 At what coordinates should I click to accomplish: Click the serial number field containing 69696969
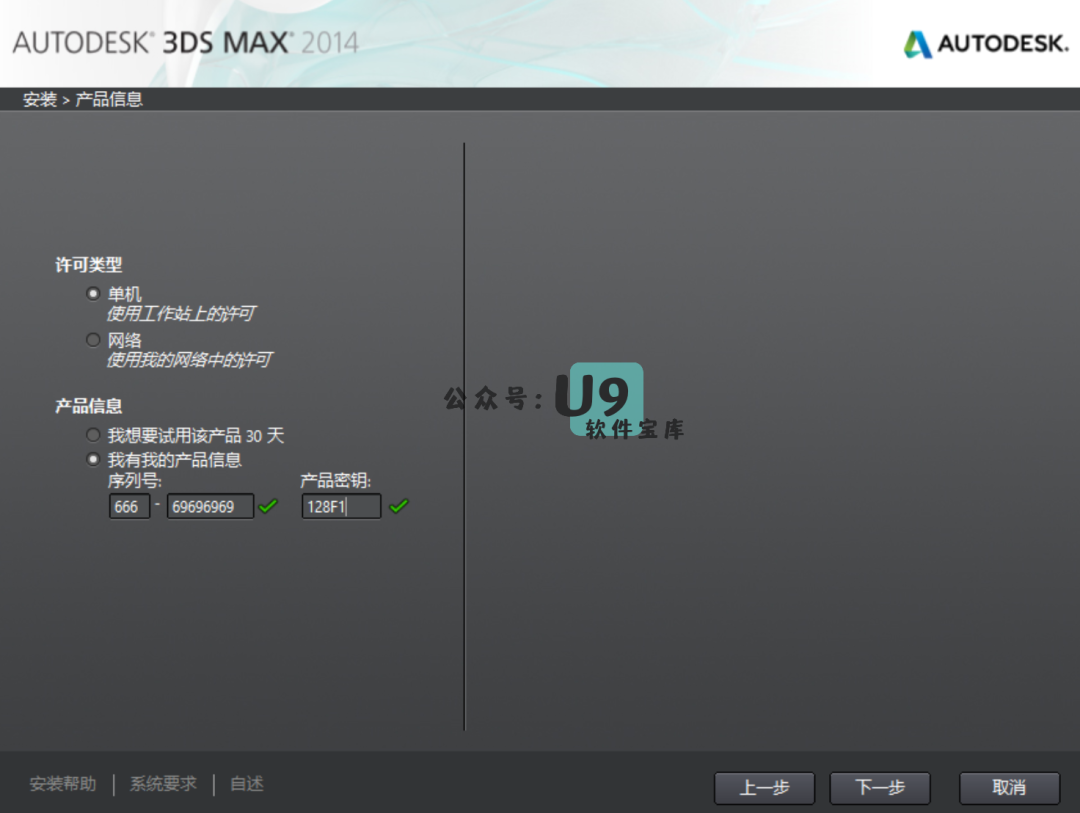click(x=210, y=507)
